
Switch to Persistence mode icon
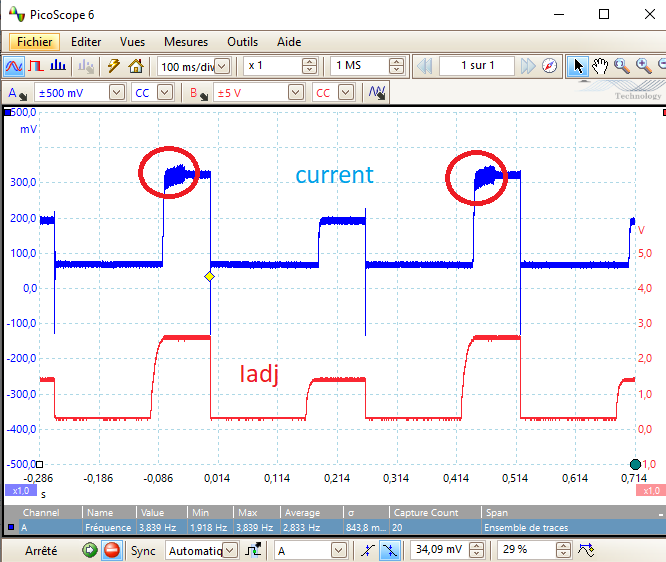tap(36, 66)
